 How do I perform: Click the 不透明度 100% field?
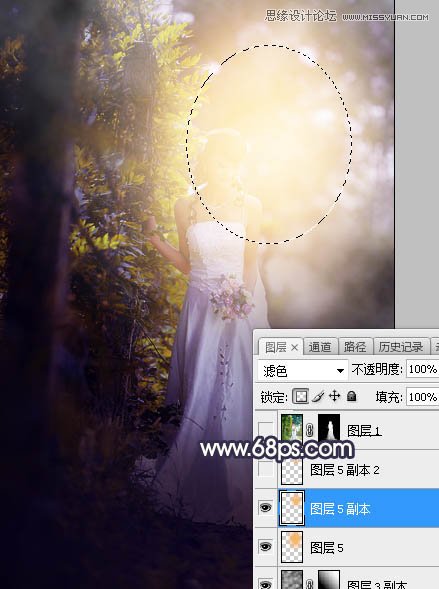pos(422,369)
